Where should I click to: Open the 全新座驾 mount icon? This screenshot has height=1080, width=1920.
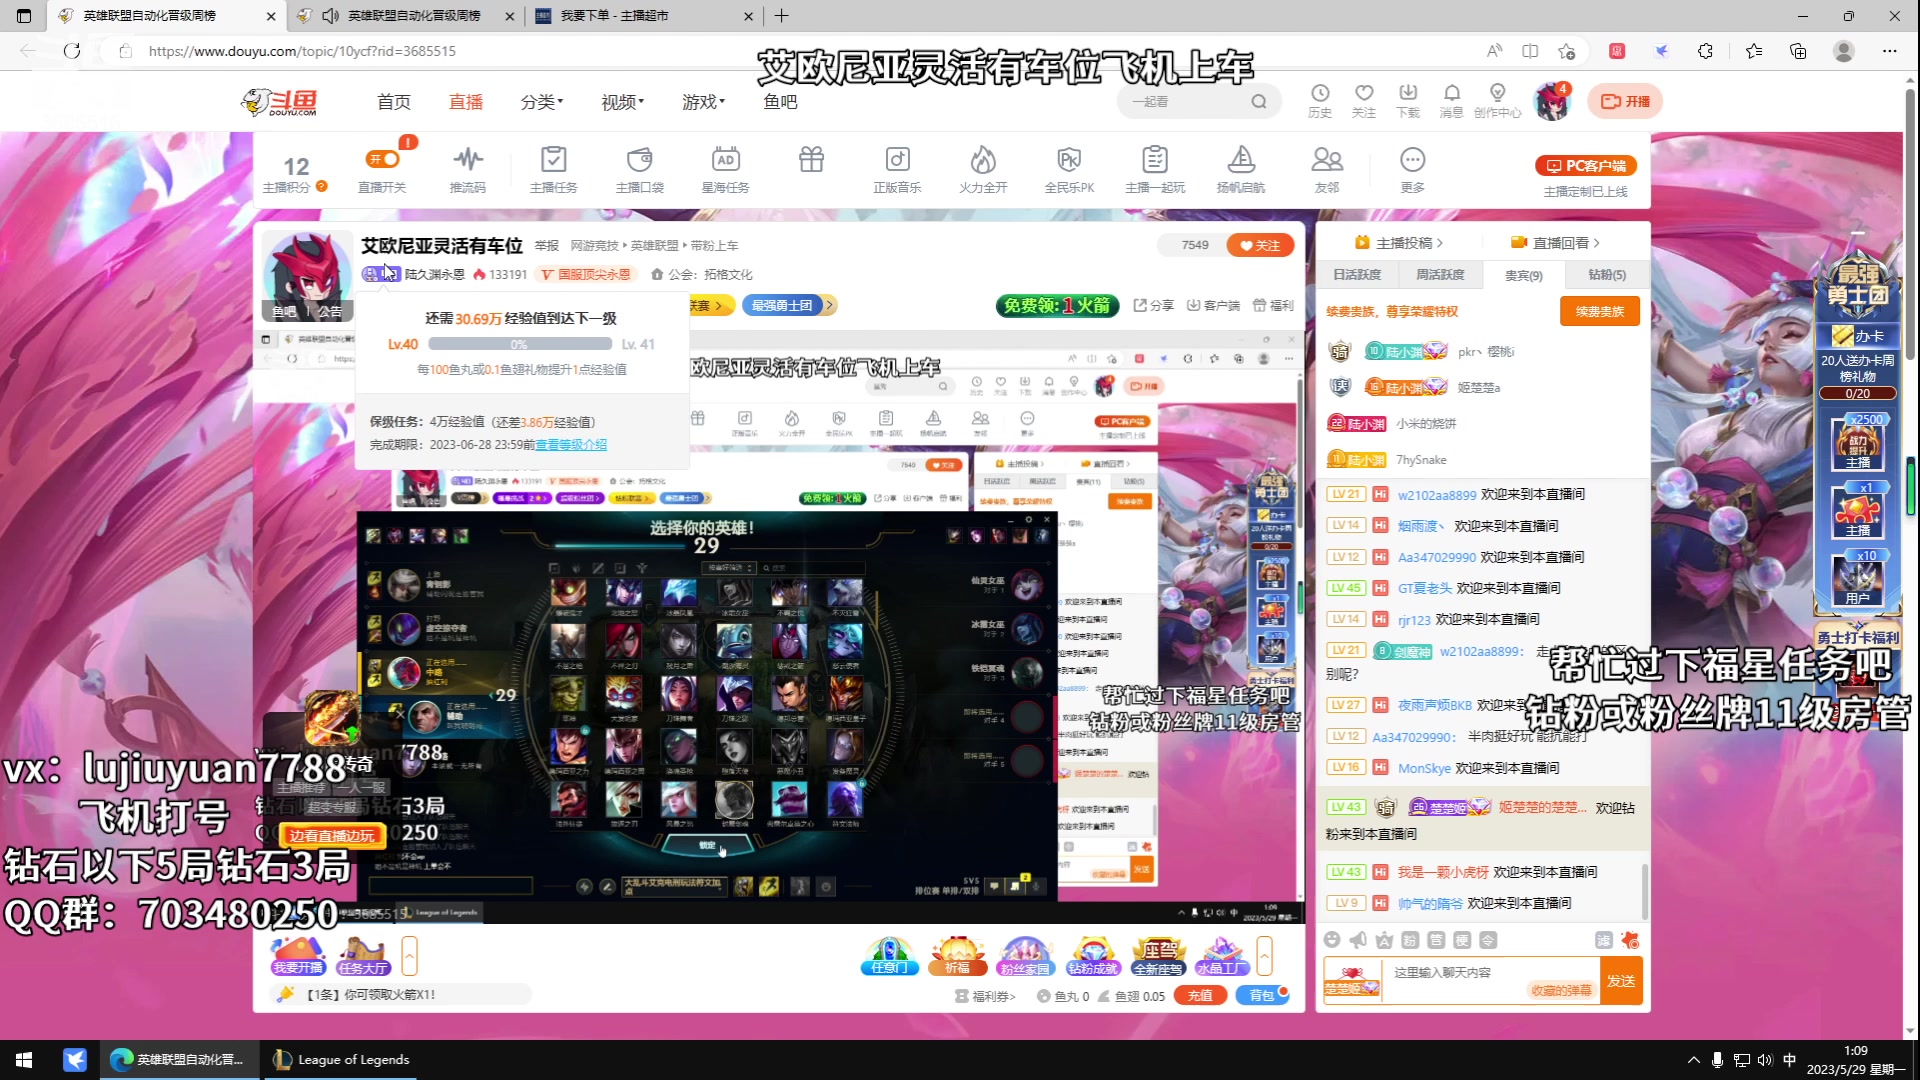pos(1158,955)
